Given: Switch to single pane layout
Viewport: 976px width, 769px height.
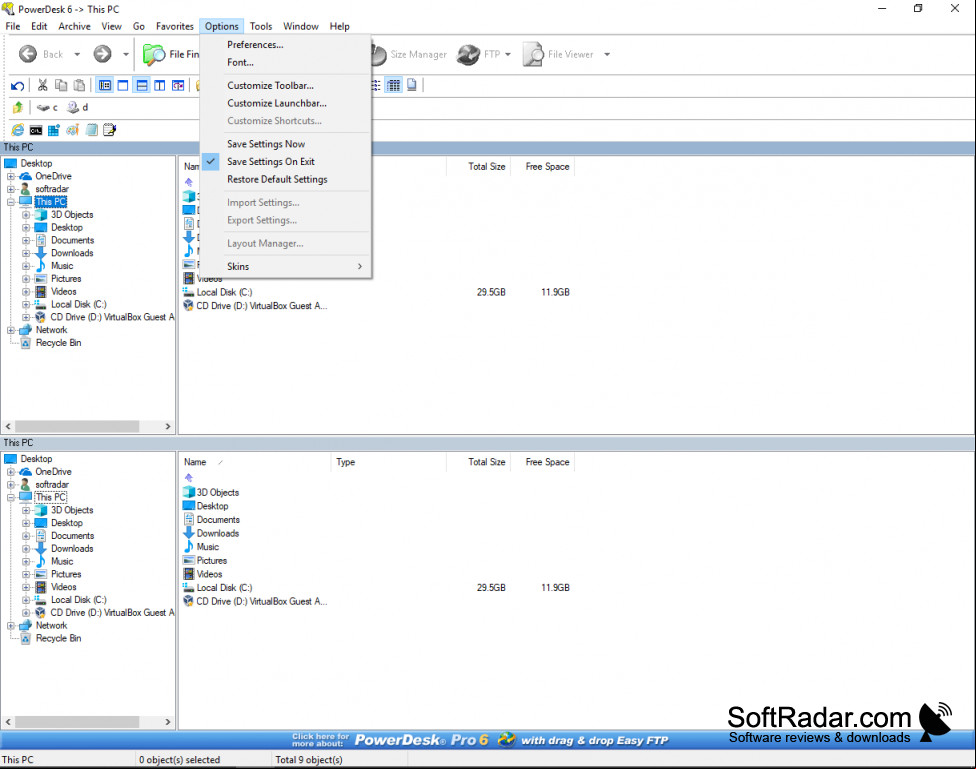Looking at the screenshot, I should point(123,85).
